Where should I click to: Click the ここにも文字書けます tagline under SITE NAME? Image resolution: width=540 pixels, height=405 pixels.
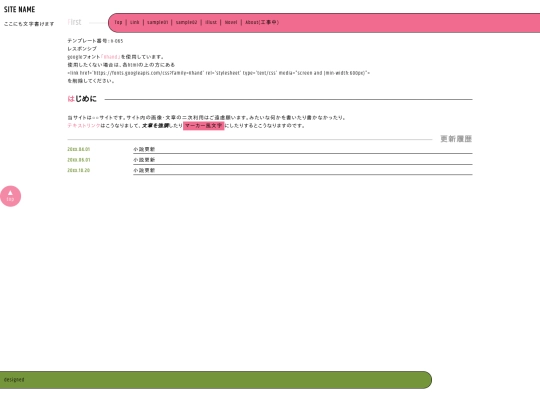[29, 24]
